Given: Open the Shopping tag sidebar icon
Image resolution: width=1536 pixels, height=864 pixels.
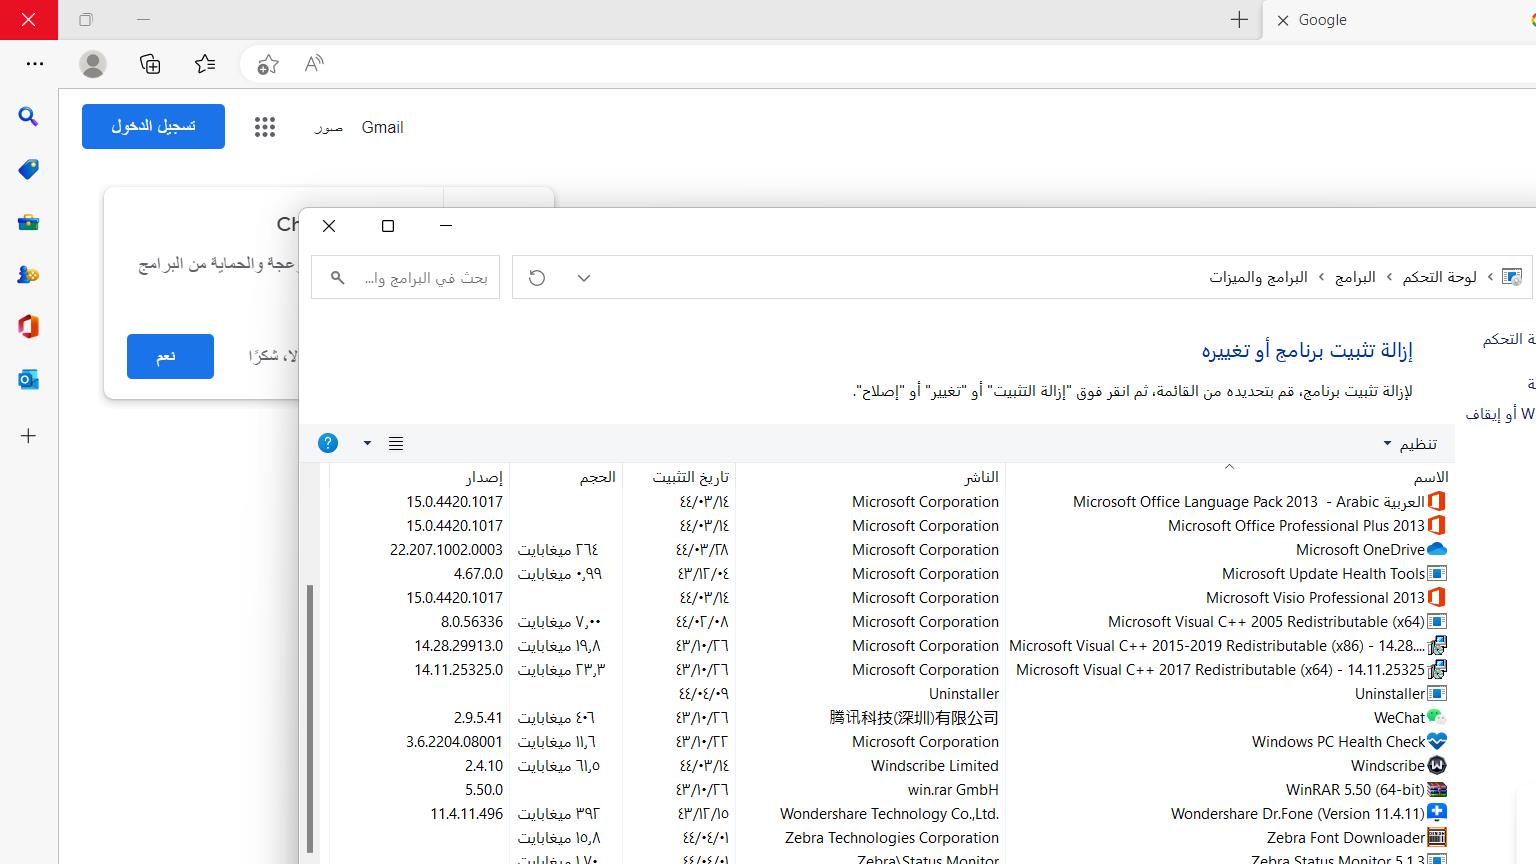Looking at the screenshot, I should pyautogui.click(x=28, y=170).
